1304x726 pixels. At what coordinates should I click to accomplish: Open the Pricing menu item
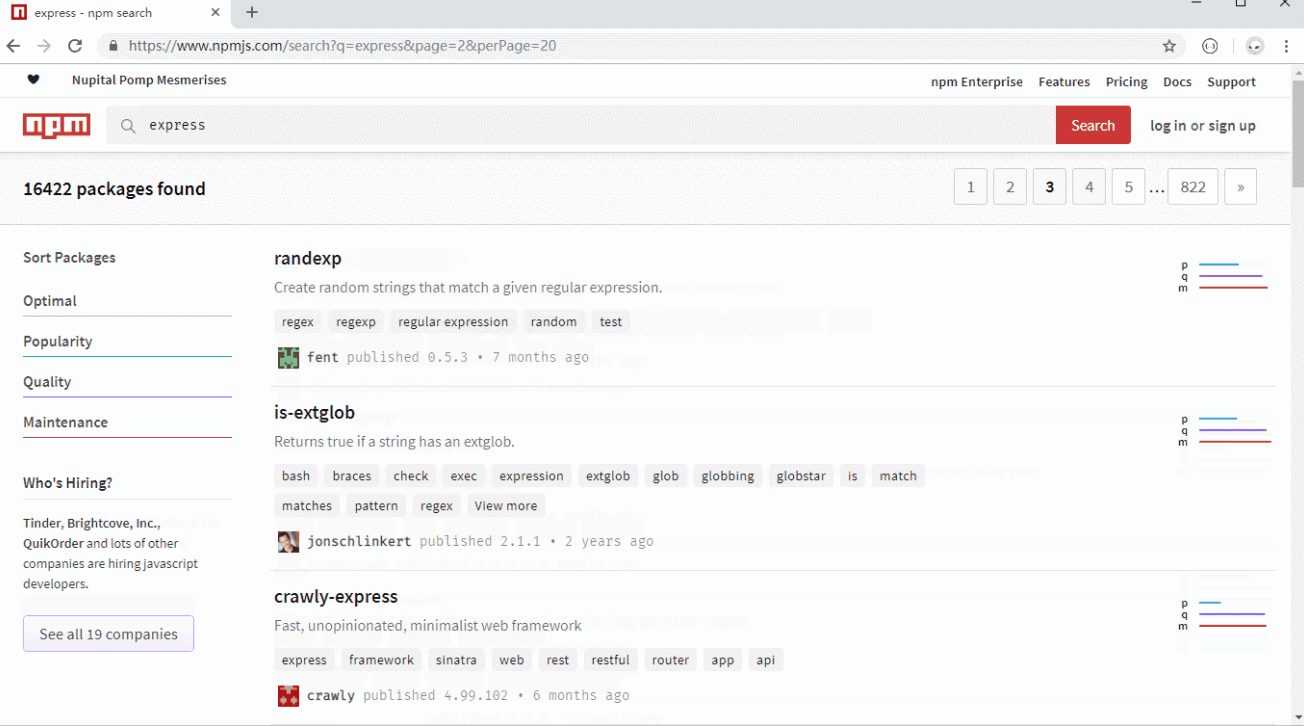pyautogui.click(x=1126, y=82)
